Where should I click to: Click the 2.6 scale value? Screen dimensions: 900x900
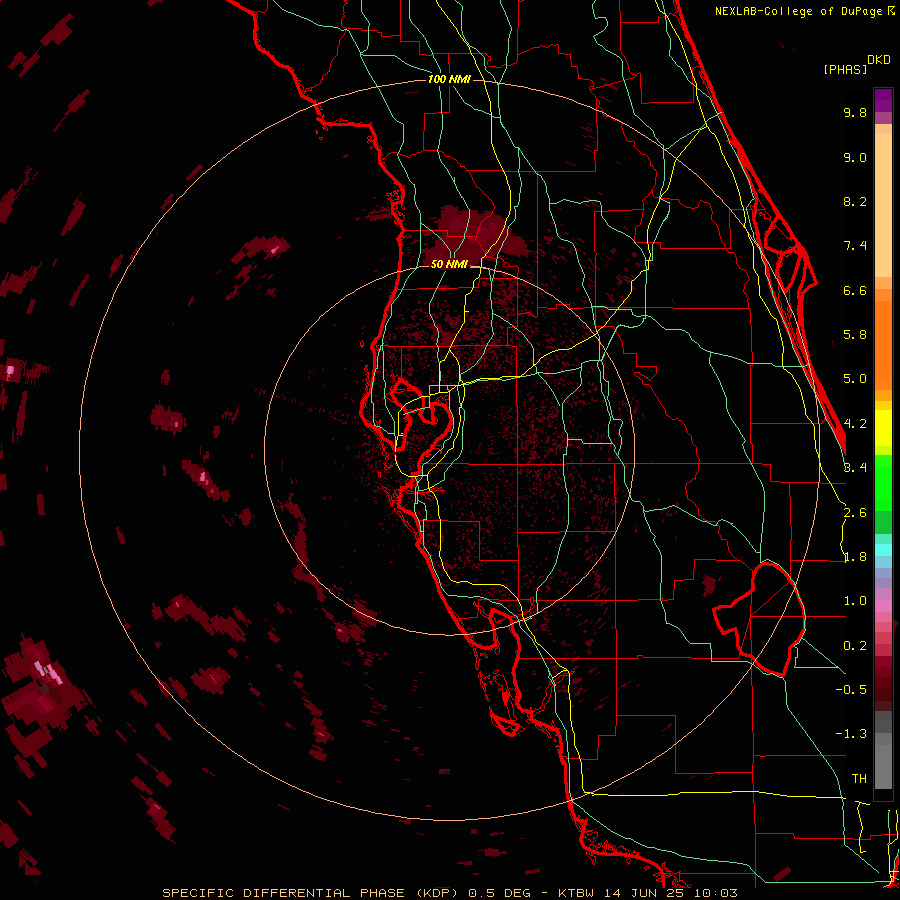pyautogui.click(x=855, y=513)
